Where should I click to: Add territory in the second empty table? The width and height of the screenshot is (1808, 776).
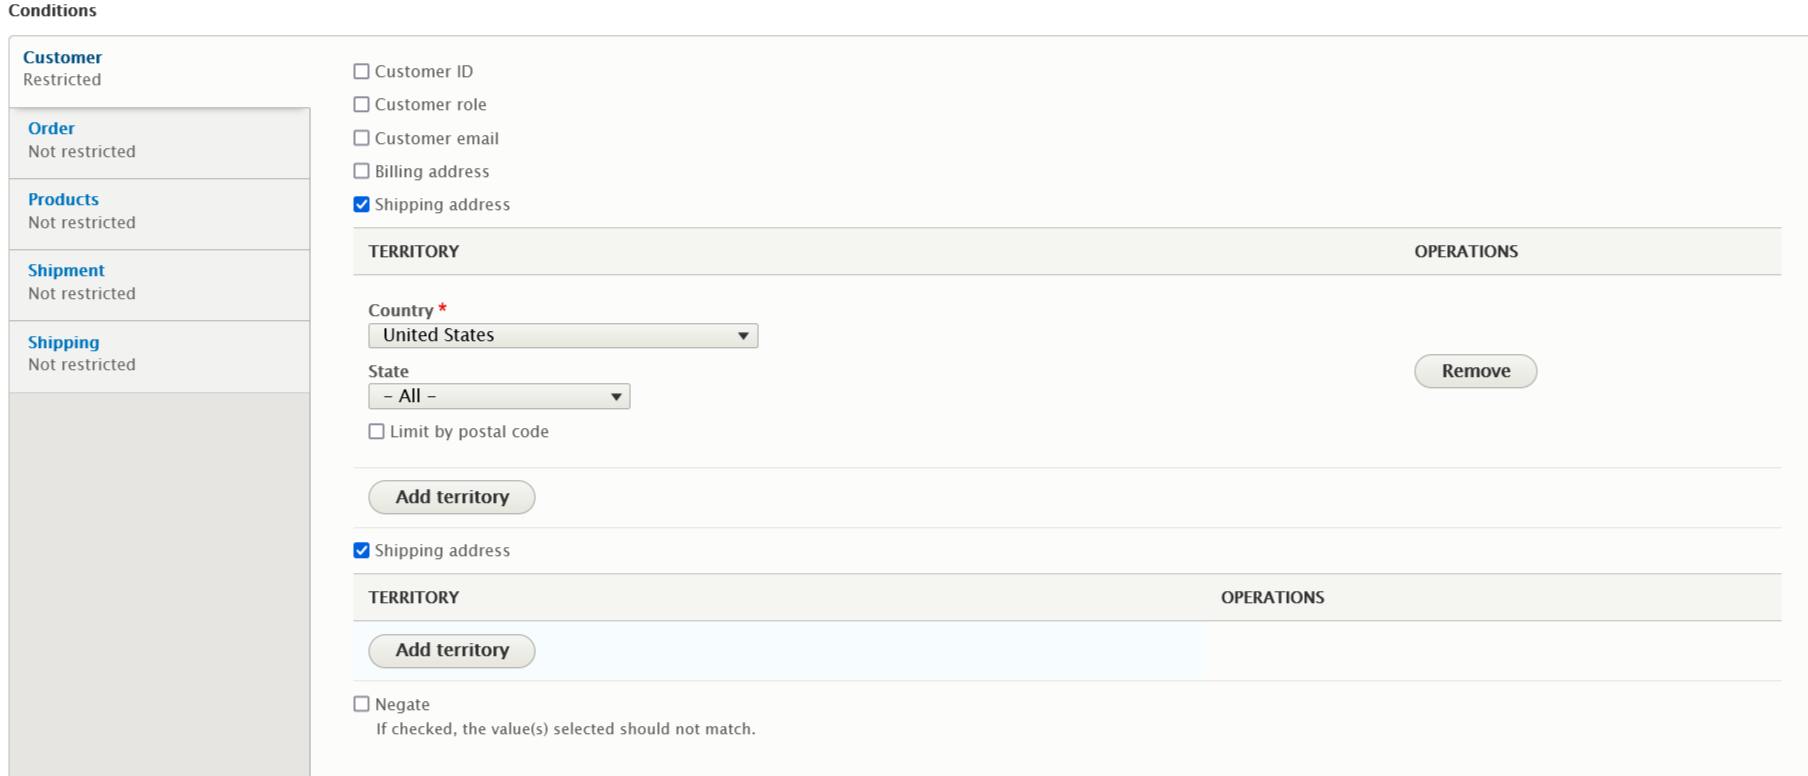pos(452,650)
